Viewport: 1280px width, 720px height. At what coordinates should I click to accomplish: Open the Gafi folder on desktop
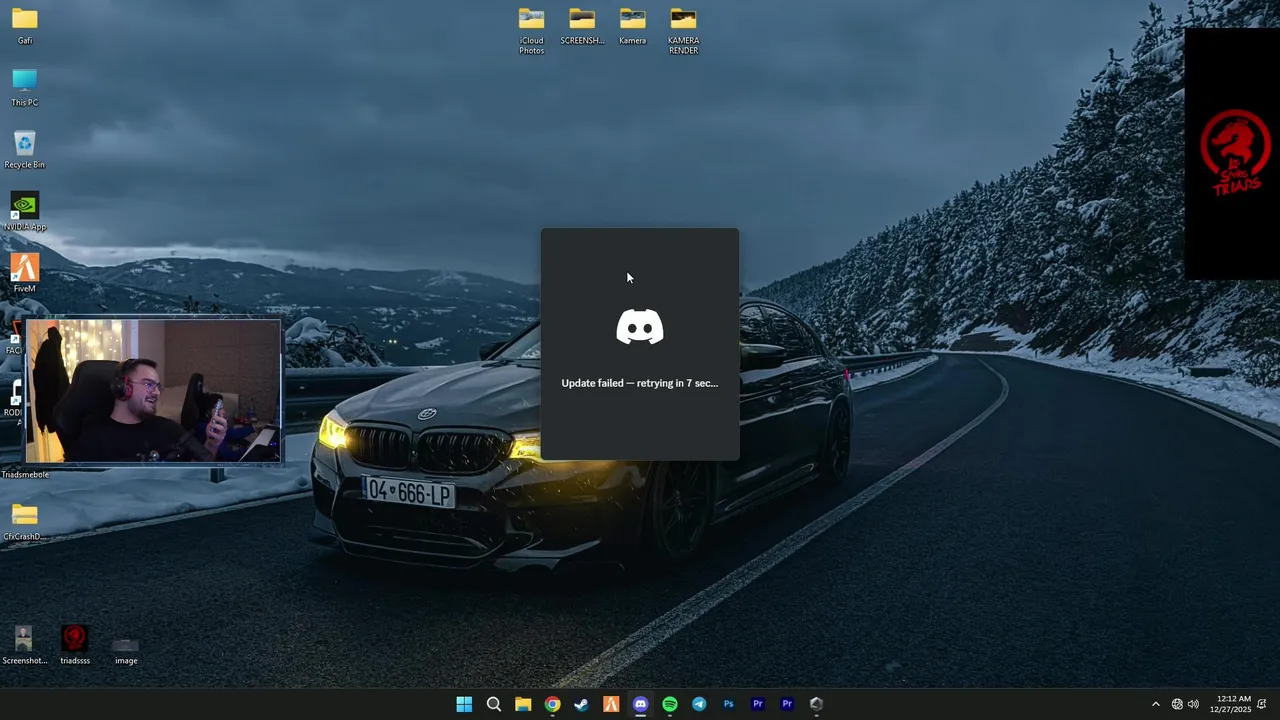click(x=25, y=26)
